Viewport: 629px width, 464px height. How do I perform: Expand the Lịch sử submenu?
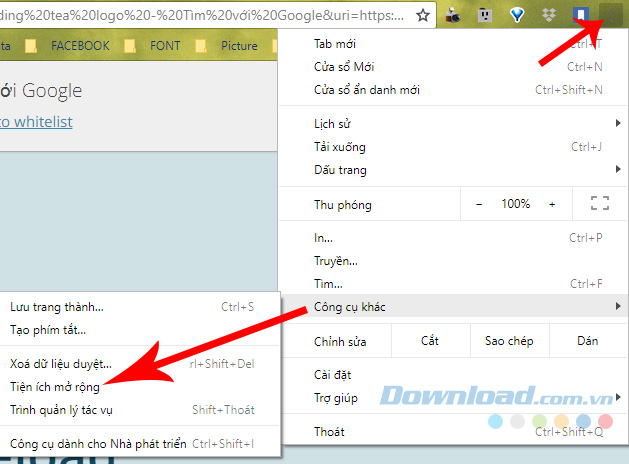tap(453, 124)
